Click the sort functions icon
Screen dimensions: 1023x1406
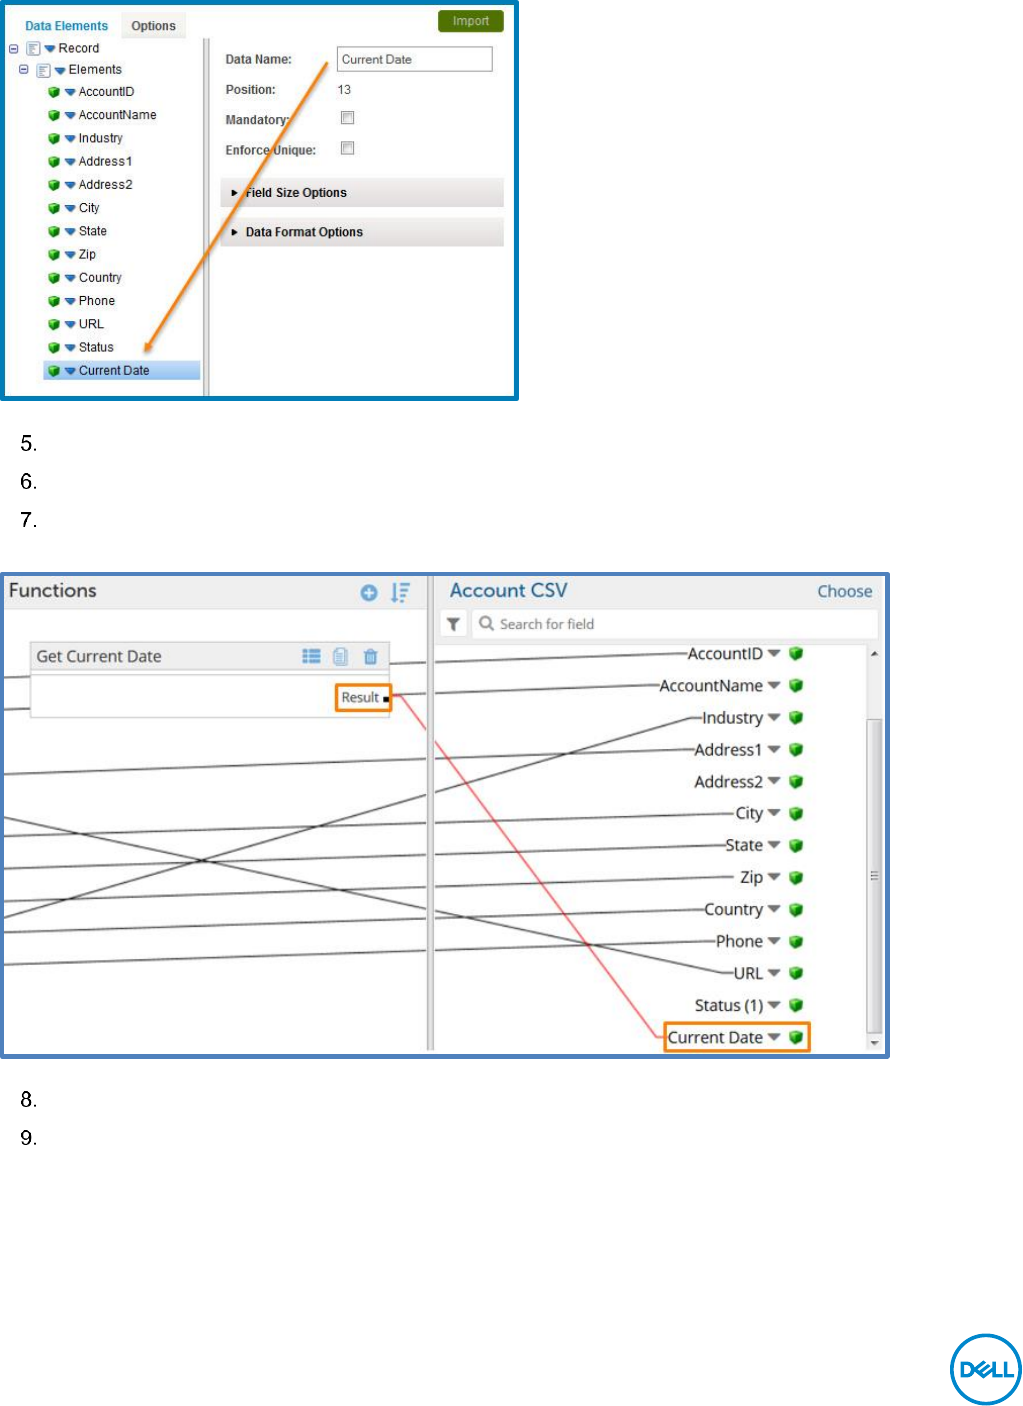tap(400, 593)
